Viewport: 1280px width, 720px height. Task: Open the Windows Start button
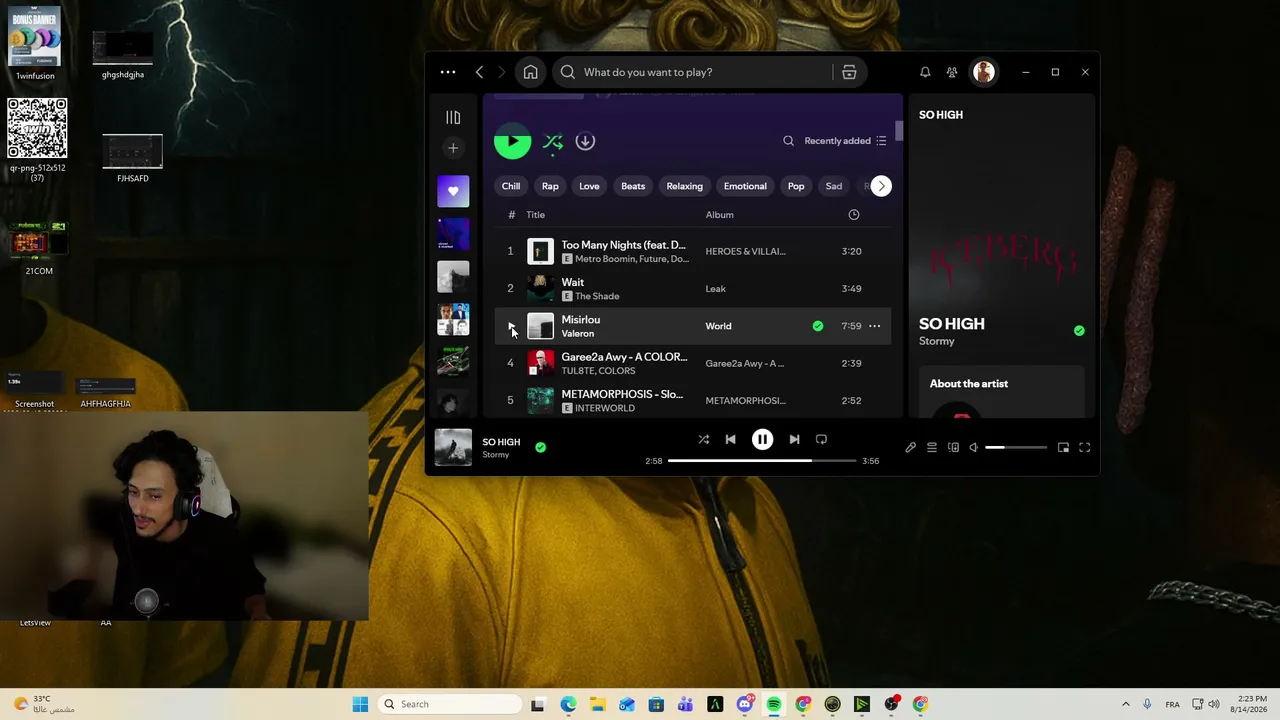(x=360, y=704)
